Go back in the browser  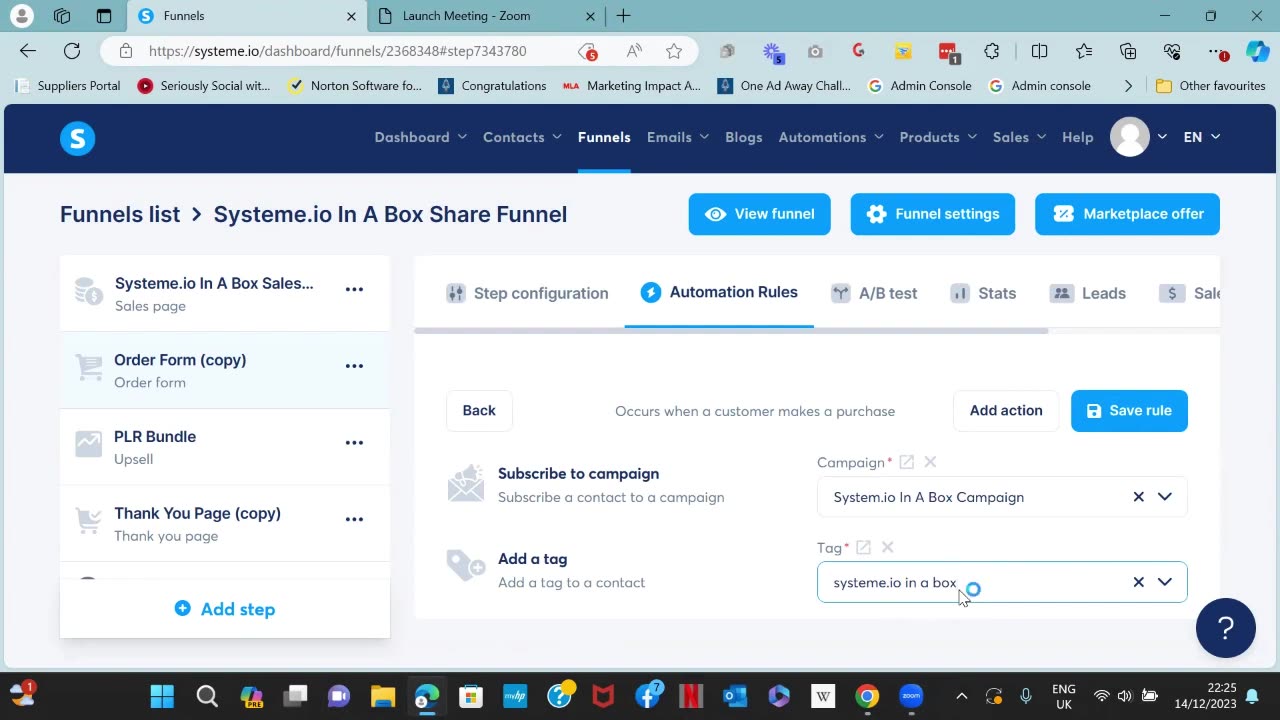point(28,51)
